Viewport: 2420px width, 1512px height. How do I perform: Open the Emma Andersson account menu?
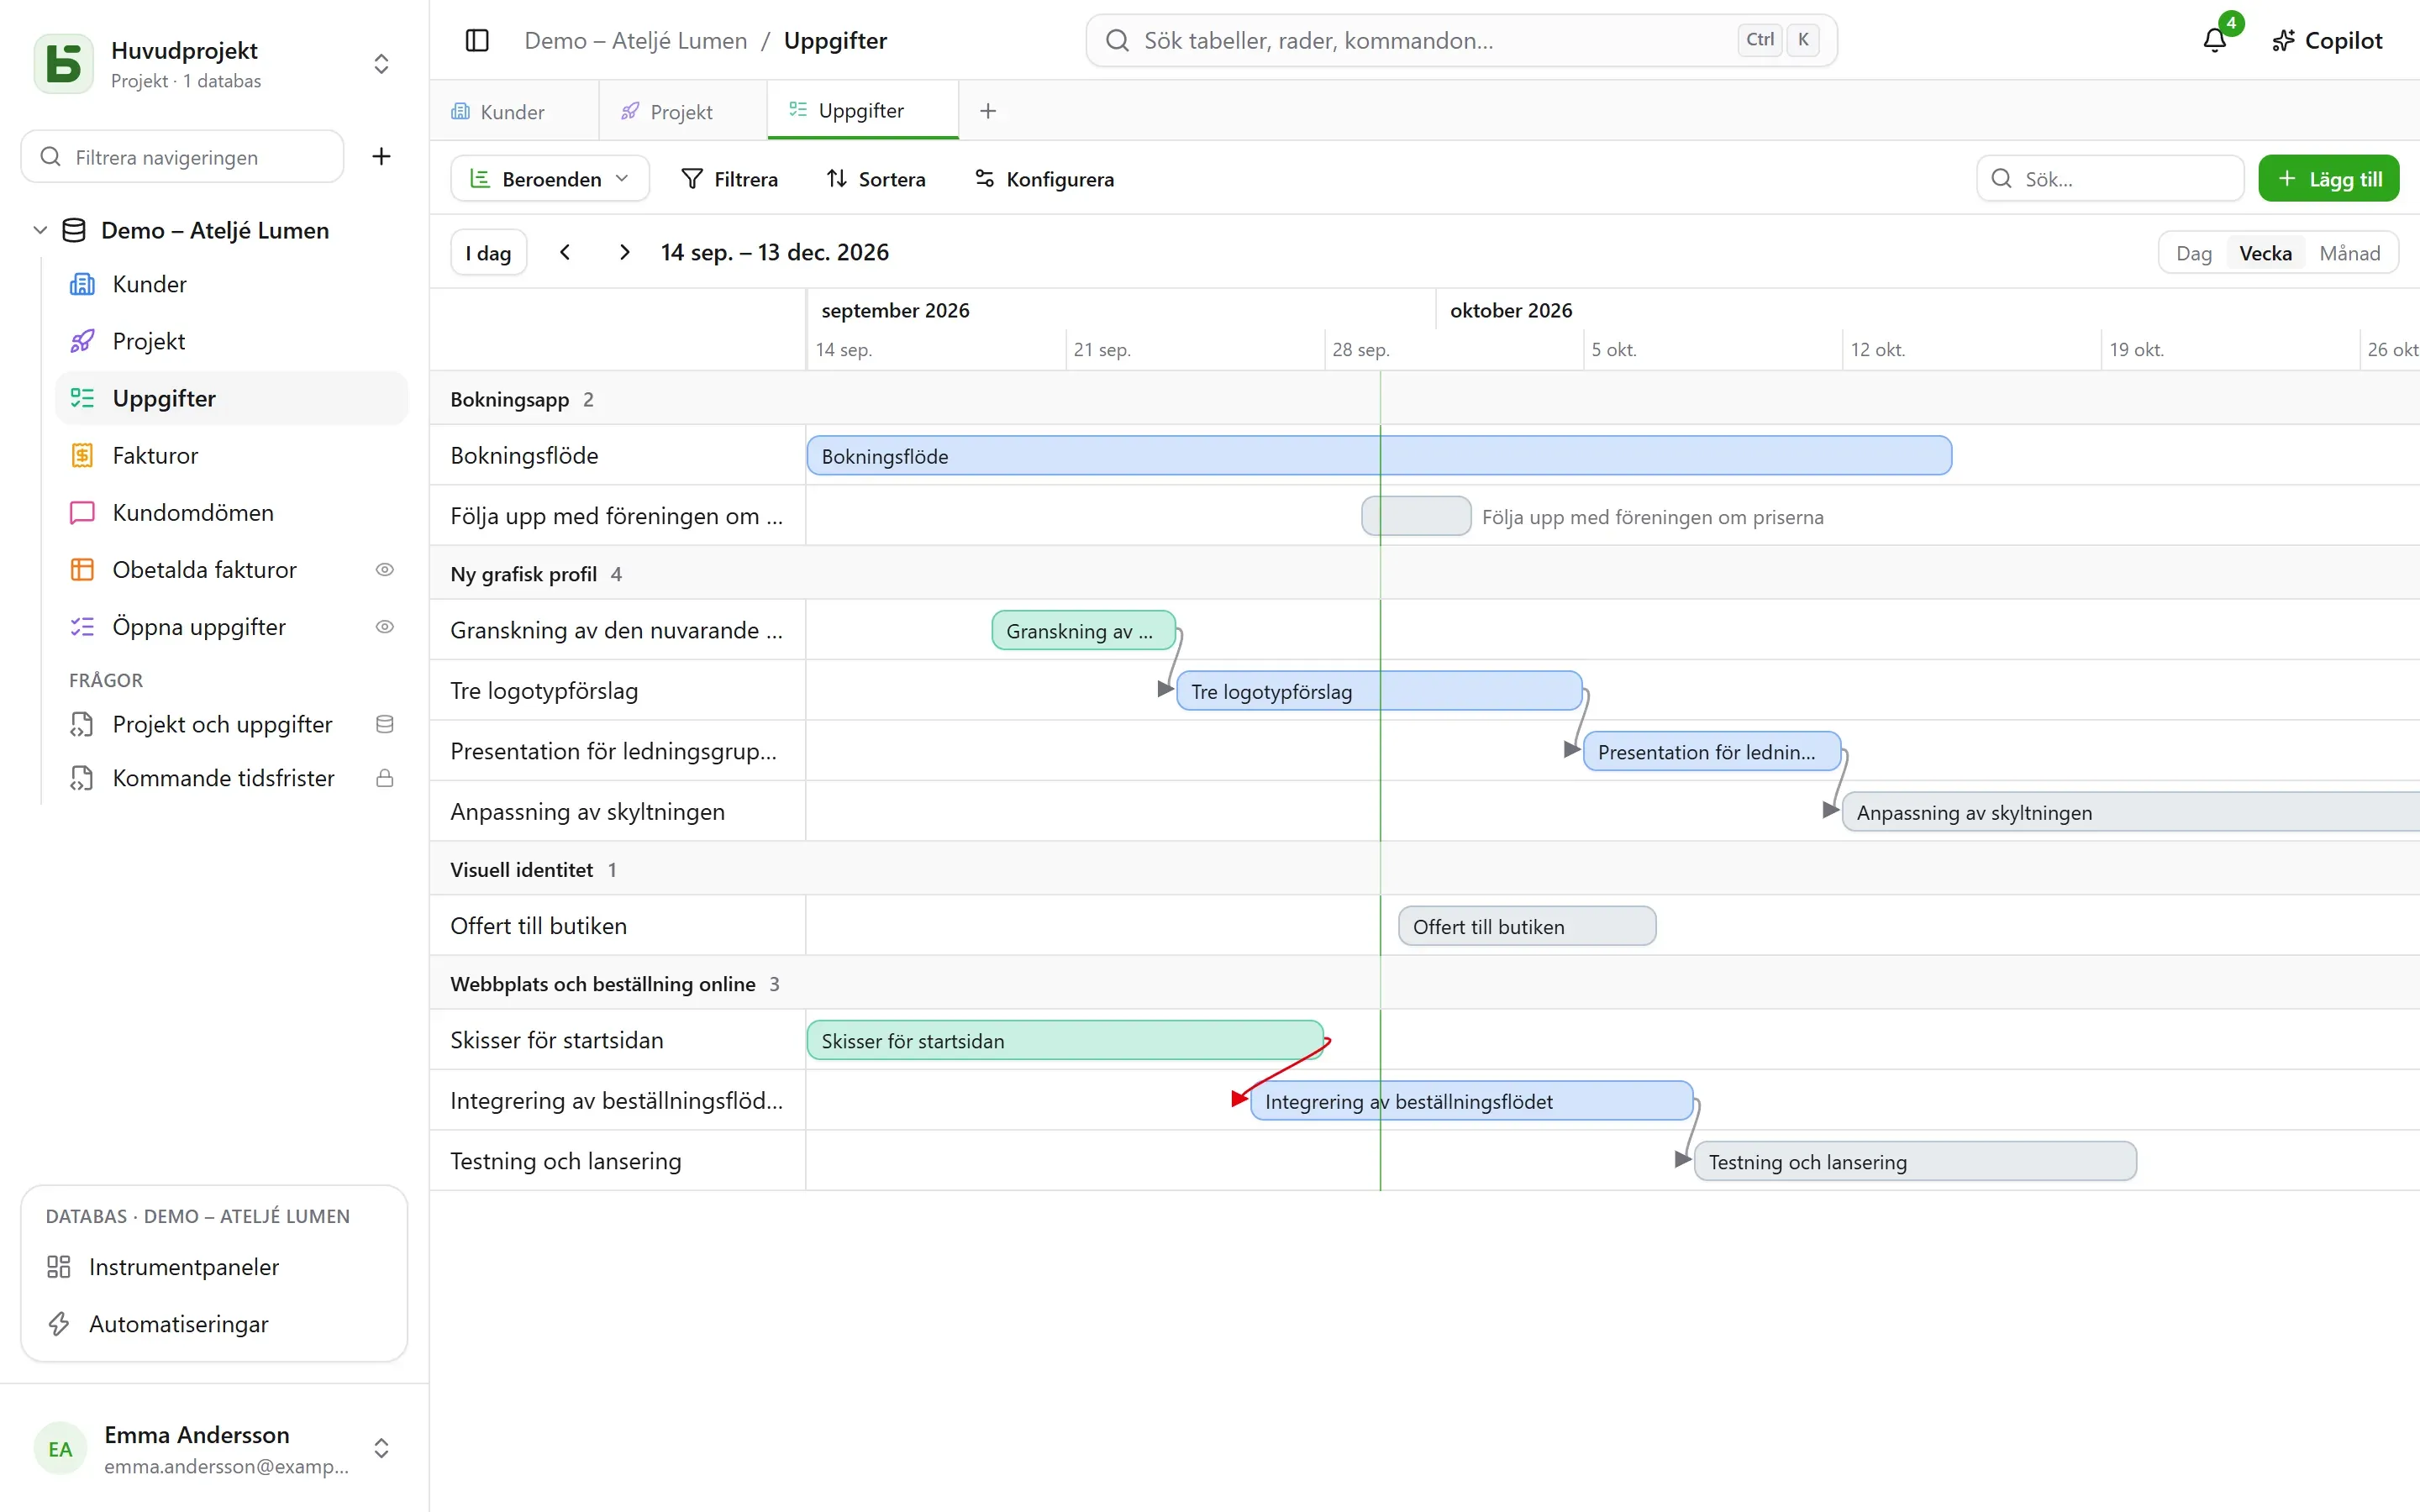(214, 1448)
